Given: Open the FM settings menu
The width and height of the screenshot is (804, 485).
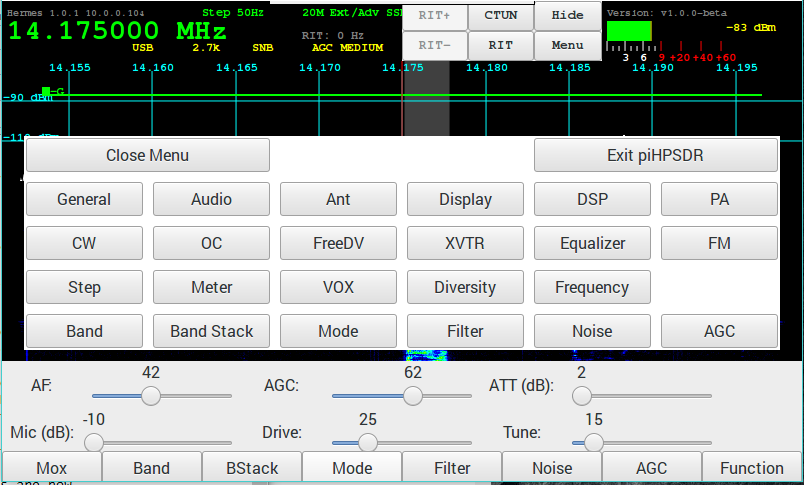Looking at the screenshot, I should pos(719,243).
